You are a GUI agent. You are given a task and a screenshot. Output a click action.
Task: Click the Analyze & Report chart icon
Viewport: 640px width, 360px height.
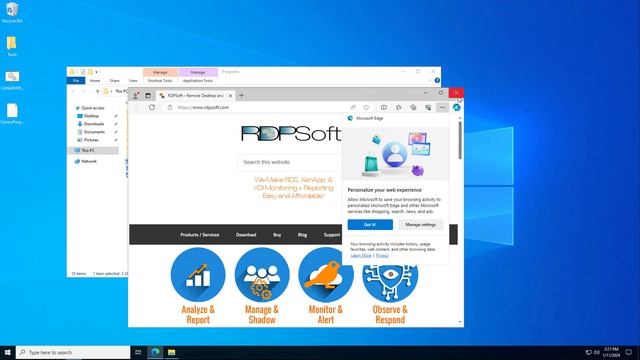[x=198, y=274]
